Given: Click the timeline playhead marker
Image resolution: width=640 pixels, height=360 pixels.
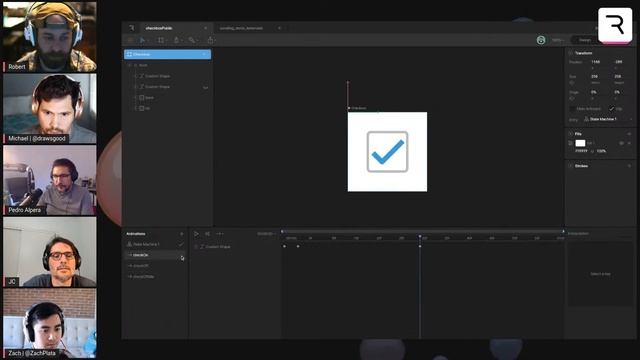Looking at the screenshot, I should click(420, 237).
